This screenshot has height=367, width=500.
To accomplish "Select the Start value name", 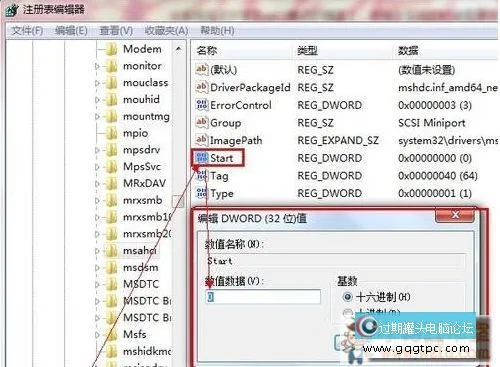I will click(x=221, y=158).
